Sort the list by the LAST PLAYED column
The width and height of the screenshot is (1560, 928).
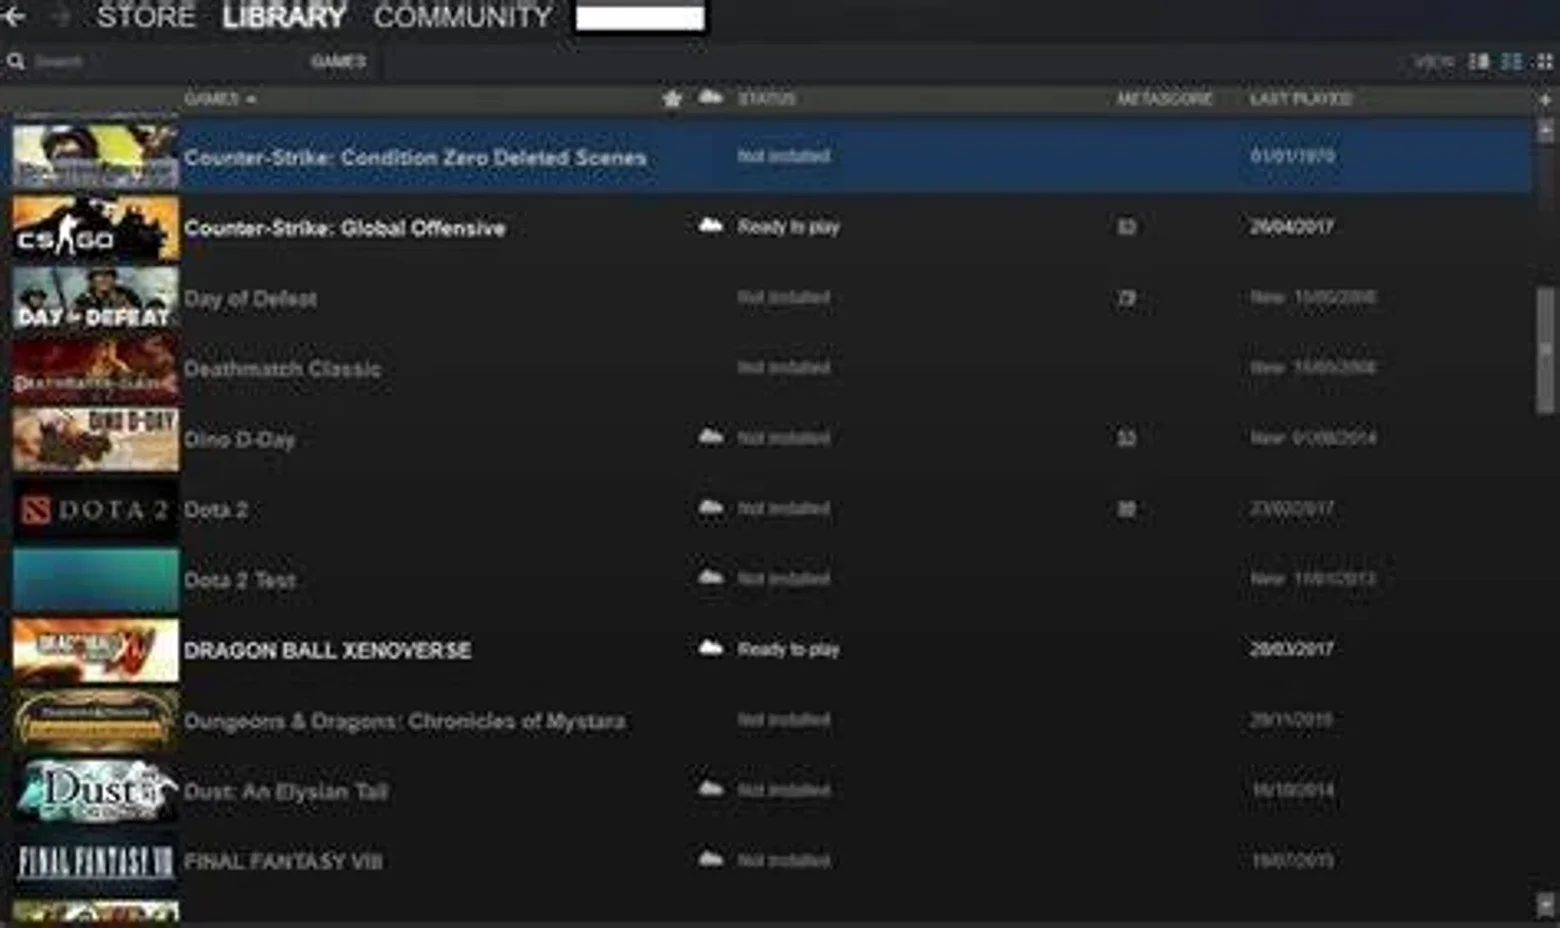[x=1301, y=99]
